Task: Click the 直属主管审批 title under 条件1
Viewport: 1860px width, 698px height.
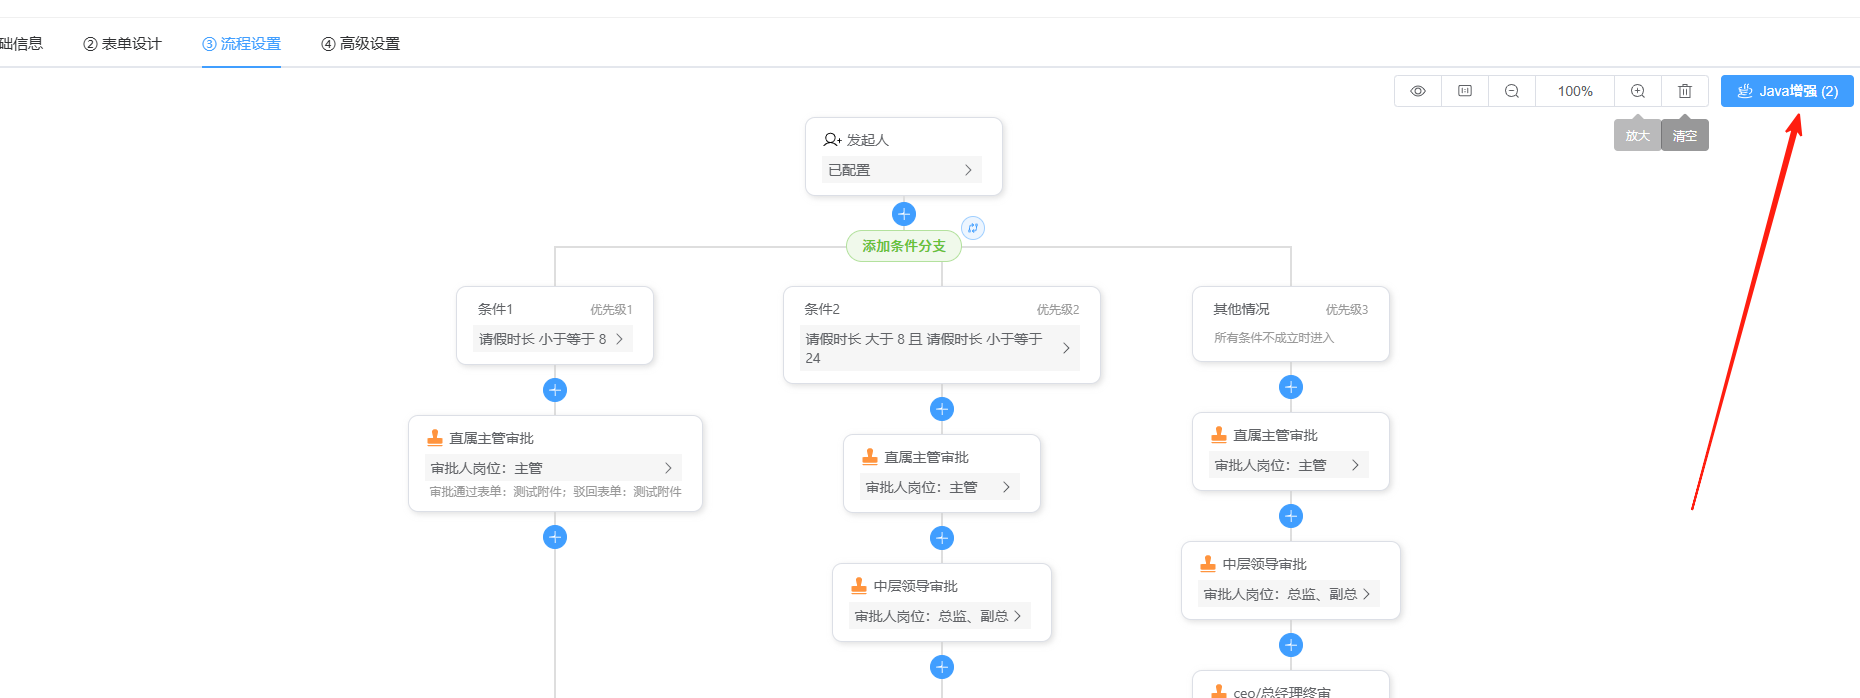Action: click(491, 438)
